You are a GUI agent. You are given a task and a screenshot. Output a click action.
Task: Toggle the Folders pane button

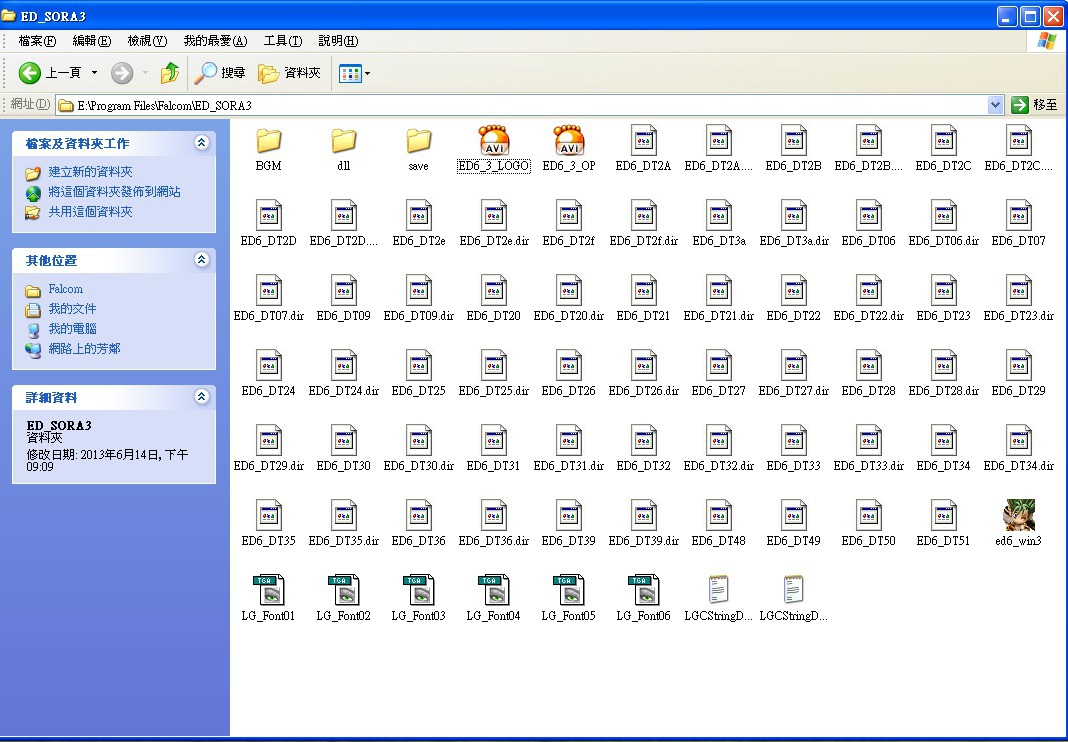click(290, 73)
